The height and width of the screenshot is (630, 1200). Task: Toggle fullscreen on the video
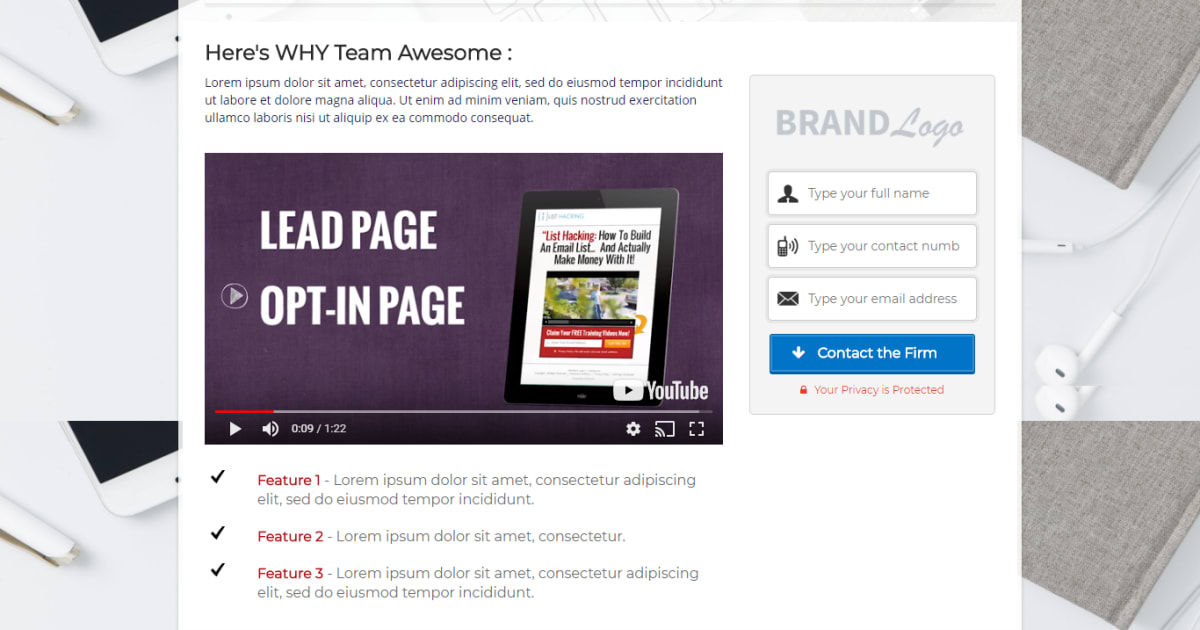coord(697,429)
